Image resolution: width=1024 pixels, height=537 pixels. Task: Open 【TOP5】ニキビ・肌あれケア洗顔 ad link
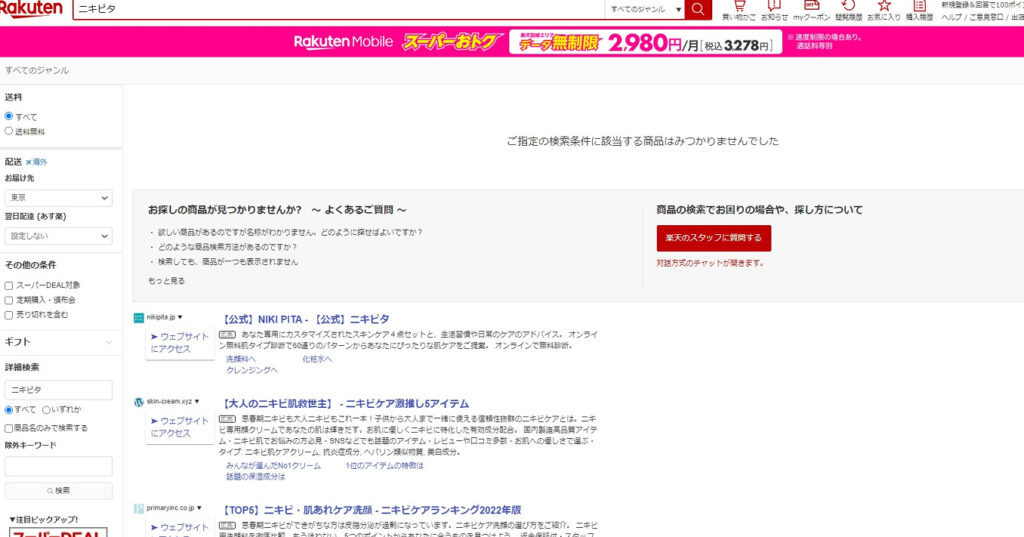click(370, 510)
